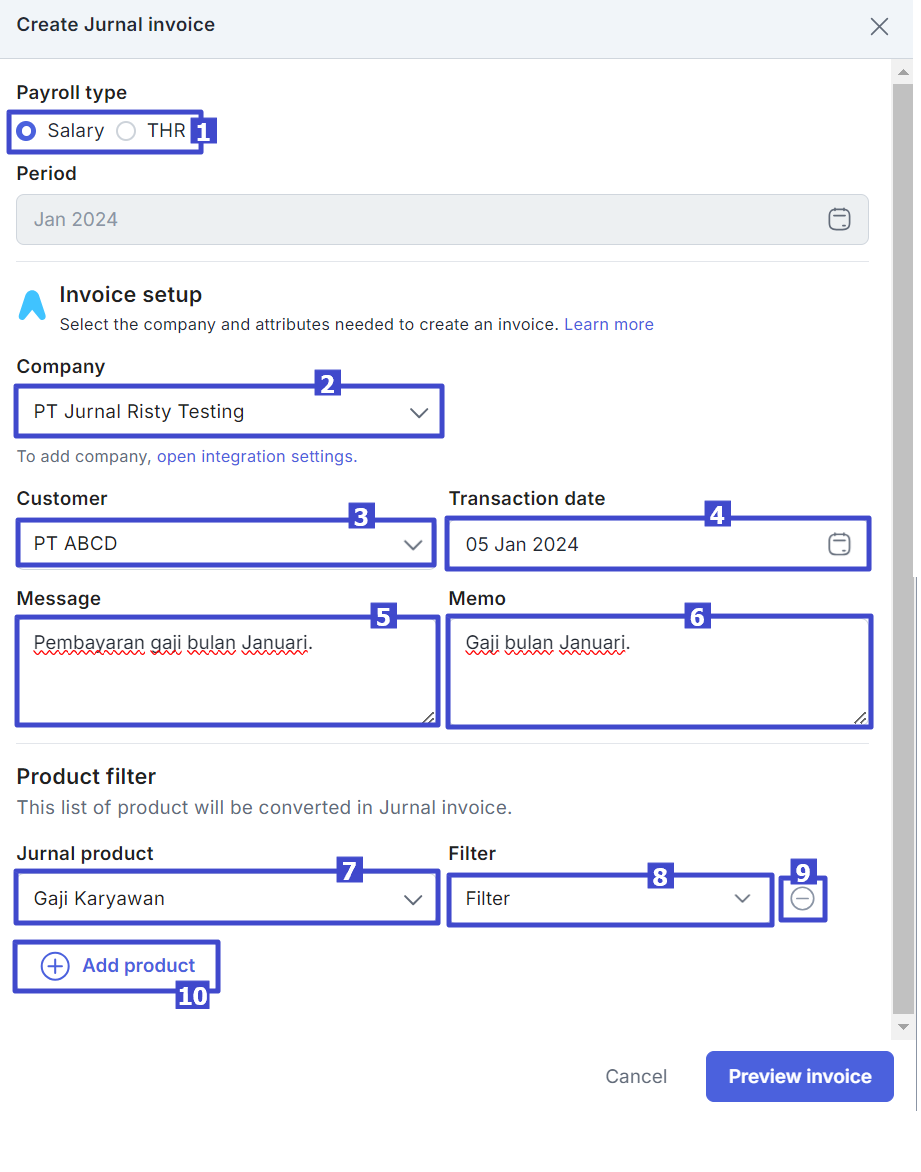The width and height of the screenshot is (921, 1172).
Task: Click the plus icon beside Add product
Action: (55, 966)
